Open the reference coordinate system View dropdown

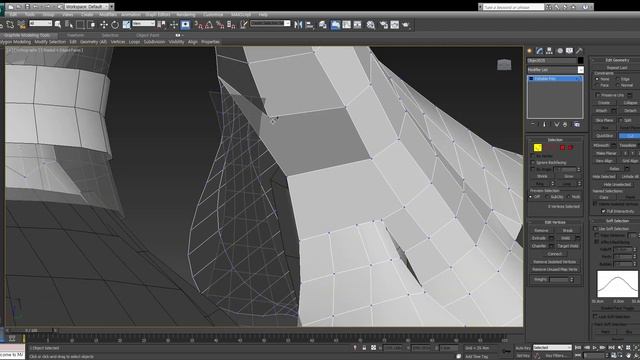pyautogui.click(x=144, y=24)
